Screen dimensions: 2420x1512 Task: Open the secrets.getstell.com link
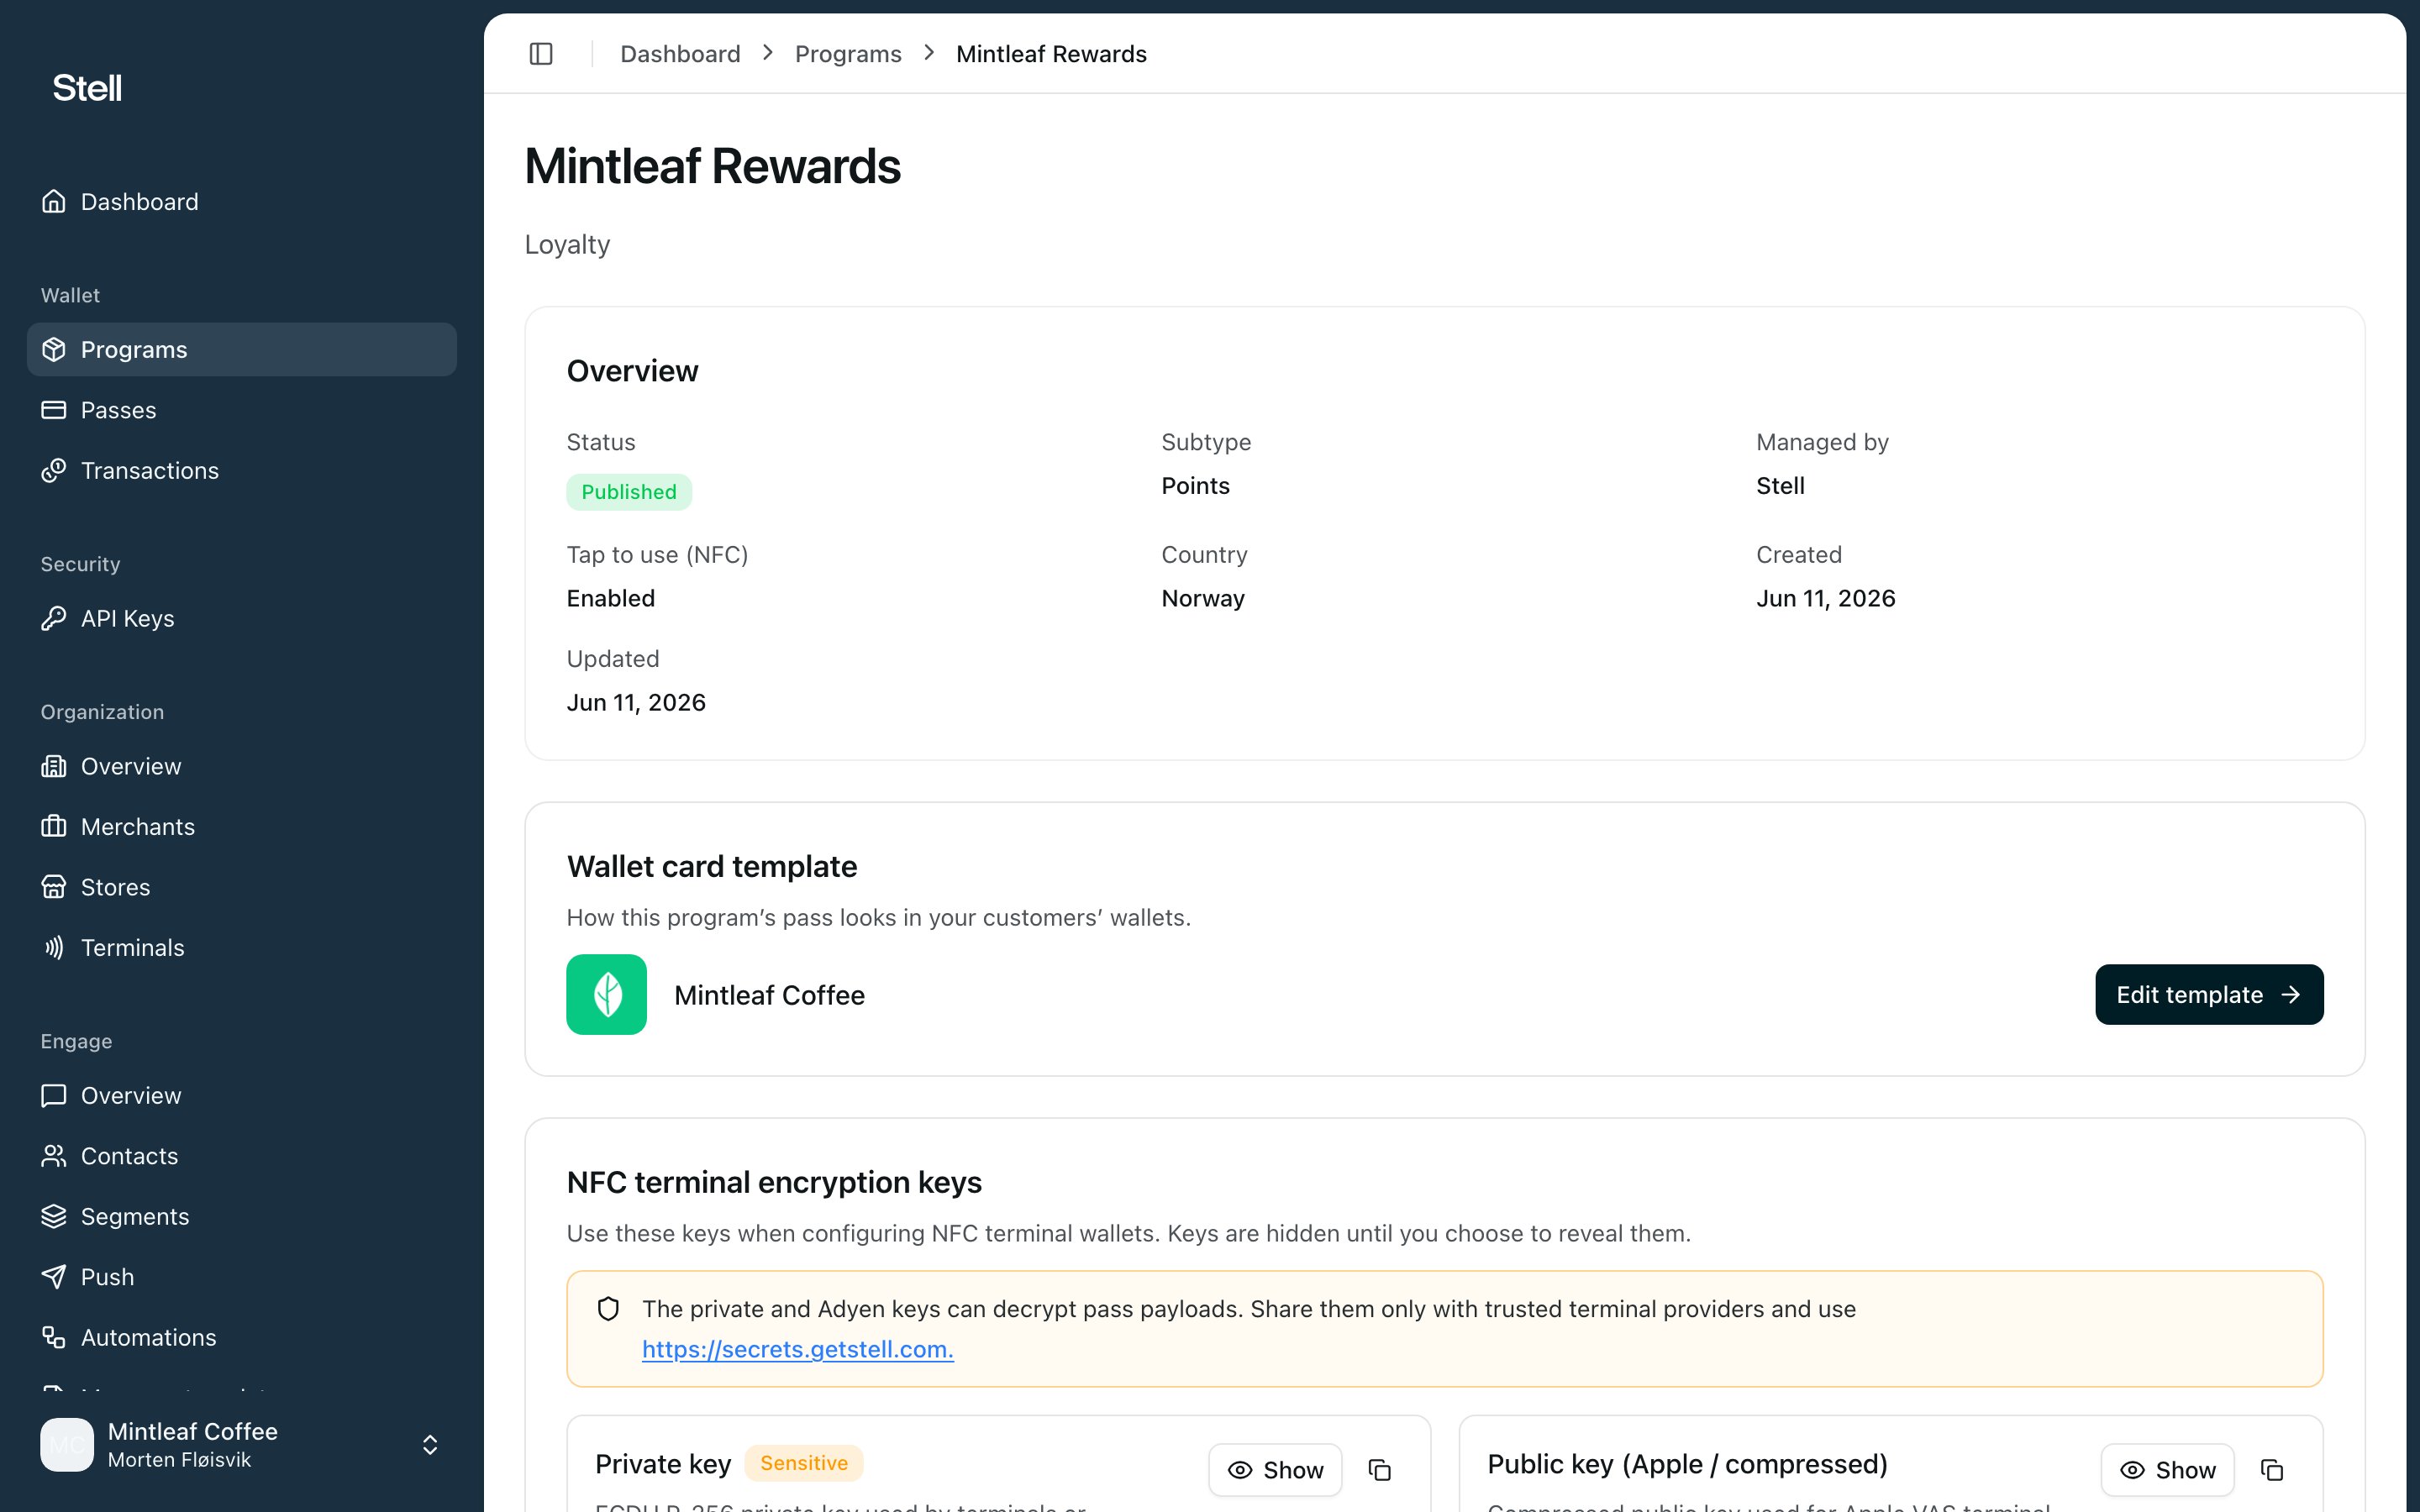(x=797, y=1350)
